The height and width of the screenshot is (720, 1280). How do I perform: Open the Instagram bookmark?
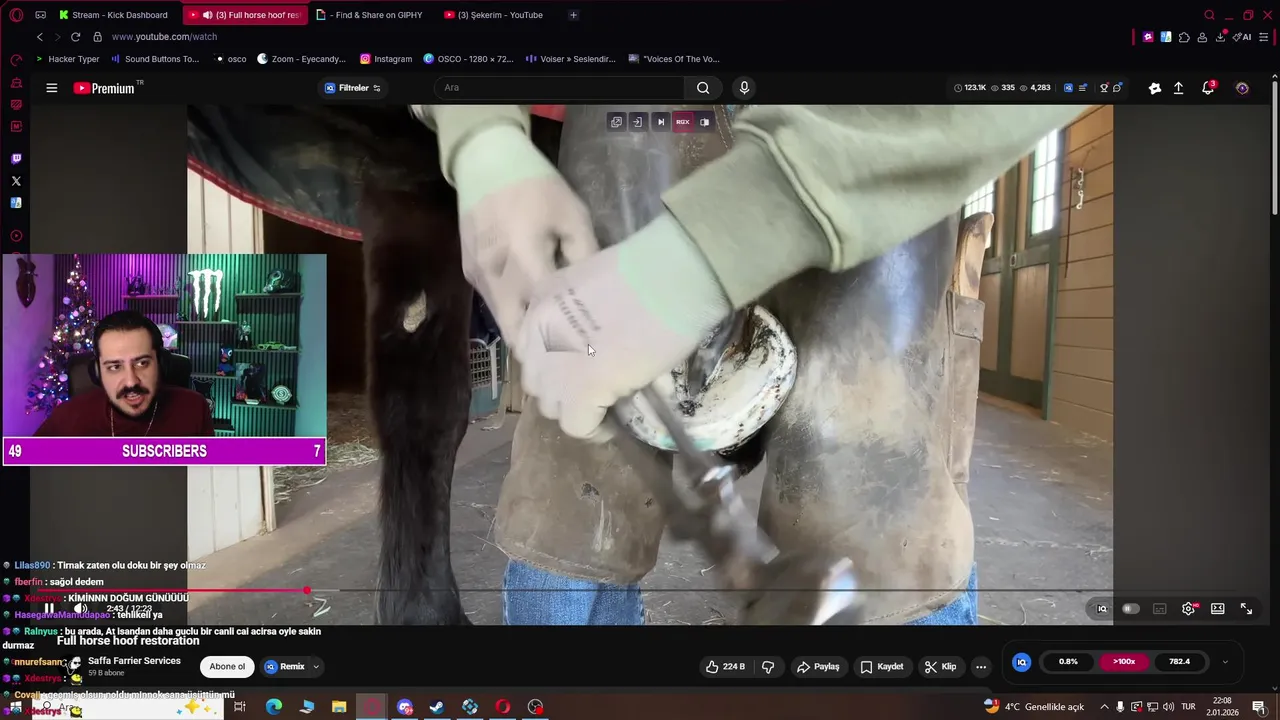tap(386, 59)
